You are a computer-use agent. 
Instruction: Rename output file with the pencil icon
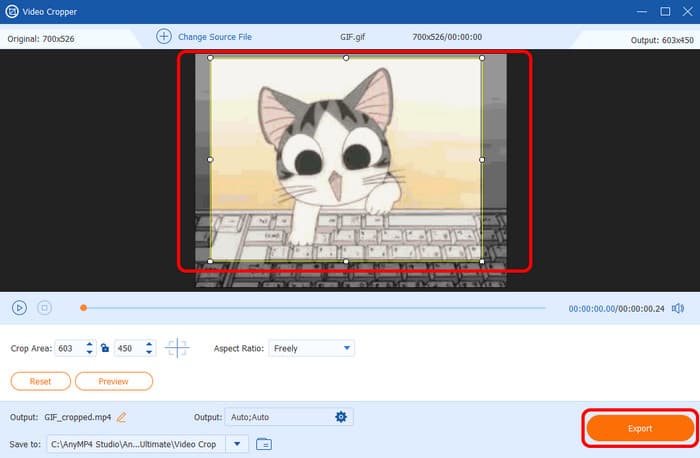(x=121, y=417)
